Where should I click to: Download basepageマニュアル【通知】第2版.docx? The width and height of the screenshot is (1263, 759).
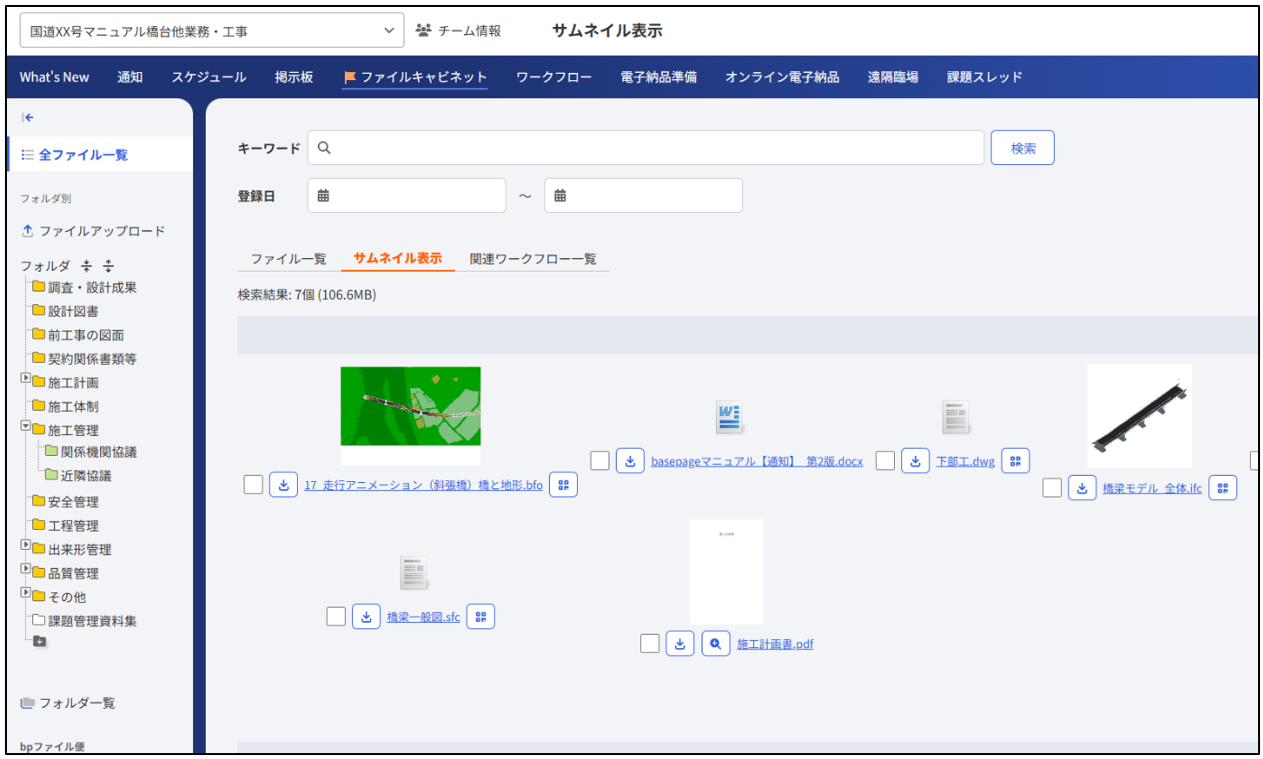coord(630,461)
